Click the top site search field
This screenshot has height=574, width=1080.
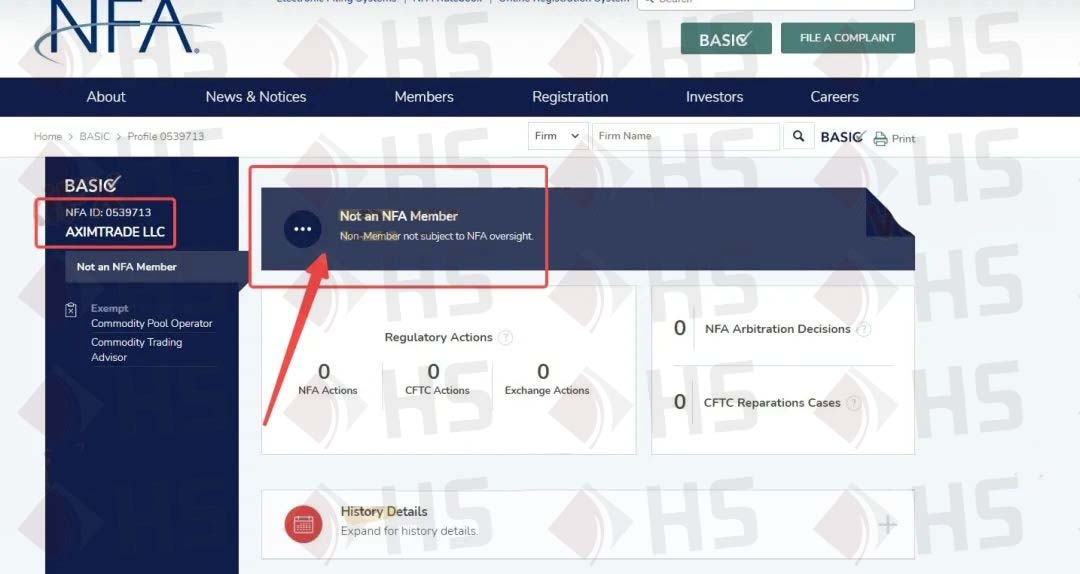(x=776, y=3)
